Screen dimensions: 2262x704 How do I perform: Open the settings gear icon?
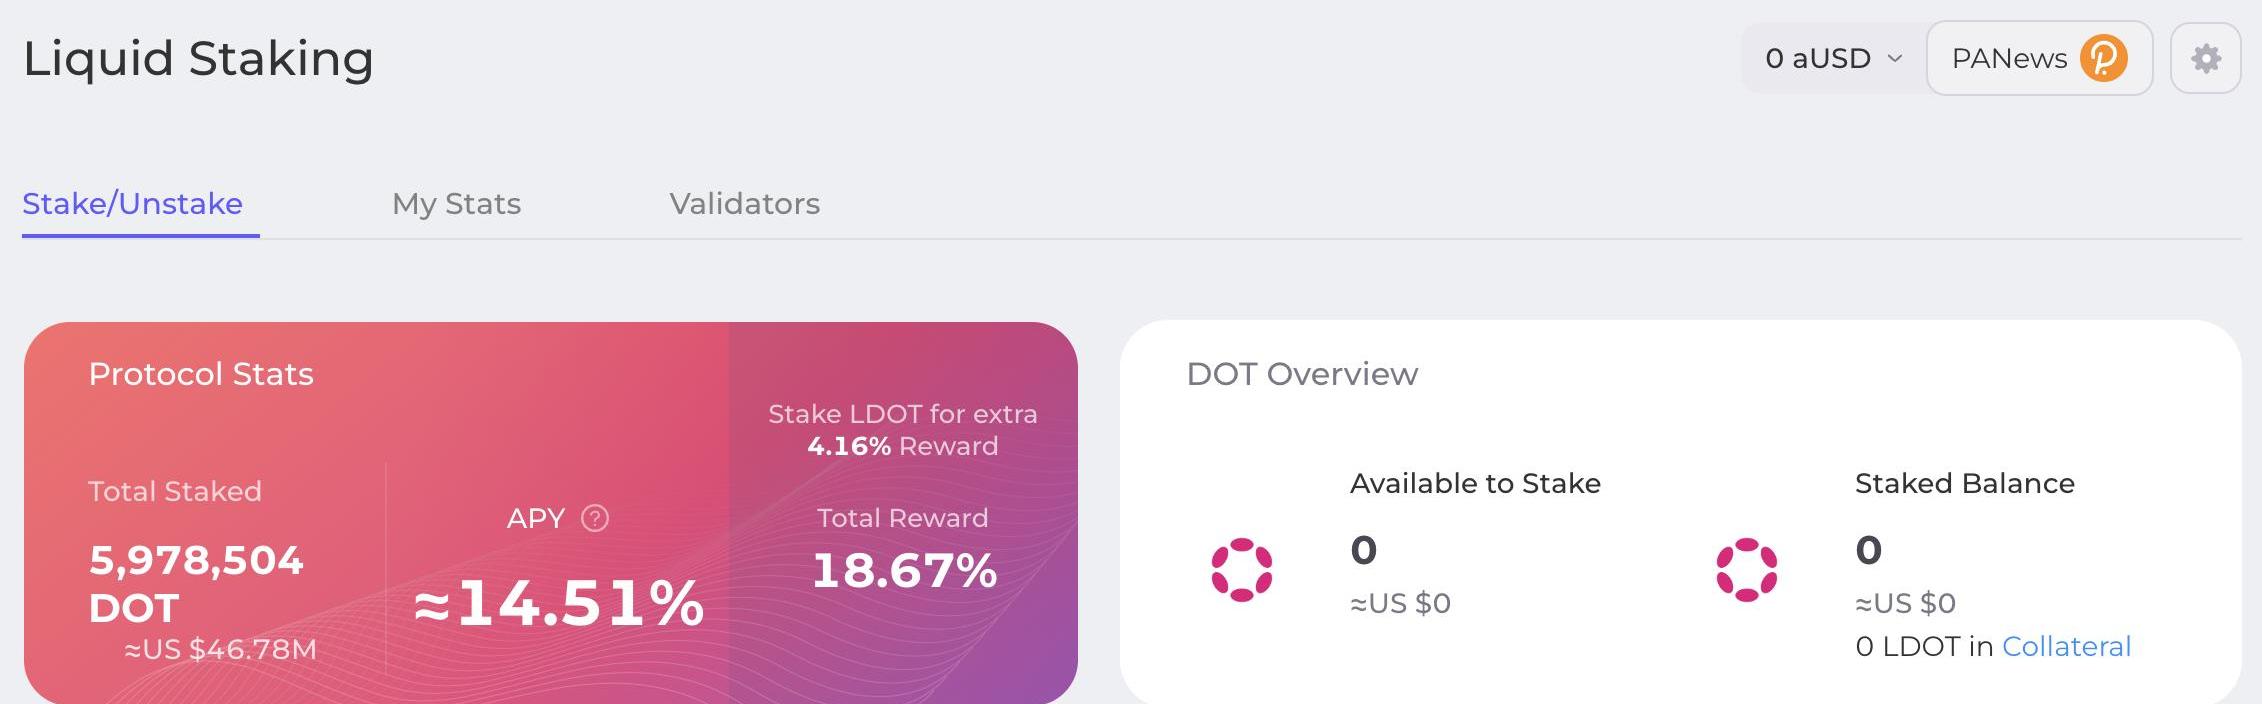(2205, 59)
